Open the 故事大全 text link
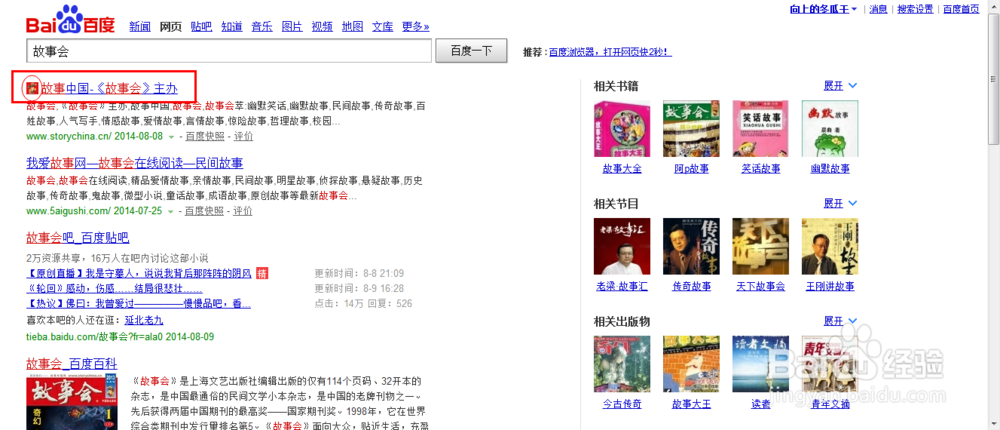Screen dimensions: 1000x430 coord(622,169)
